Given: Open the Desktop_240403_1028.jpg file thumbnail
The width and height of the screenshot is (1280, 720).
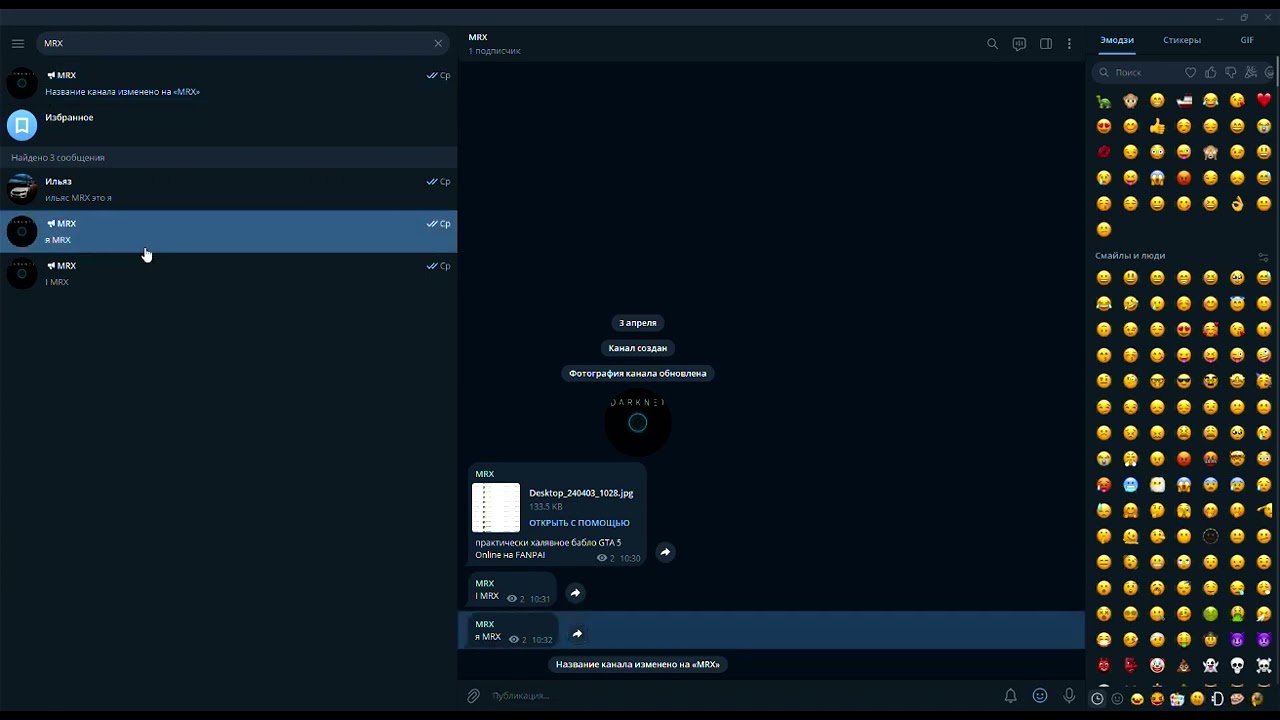Looking at the screenshot, I should 496,508.
